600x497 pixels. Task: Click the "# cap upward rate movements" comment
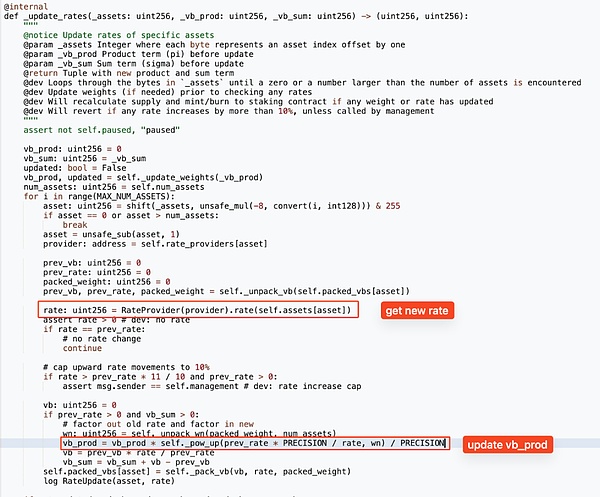126,367
